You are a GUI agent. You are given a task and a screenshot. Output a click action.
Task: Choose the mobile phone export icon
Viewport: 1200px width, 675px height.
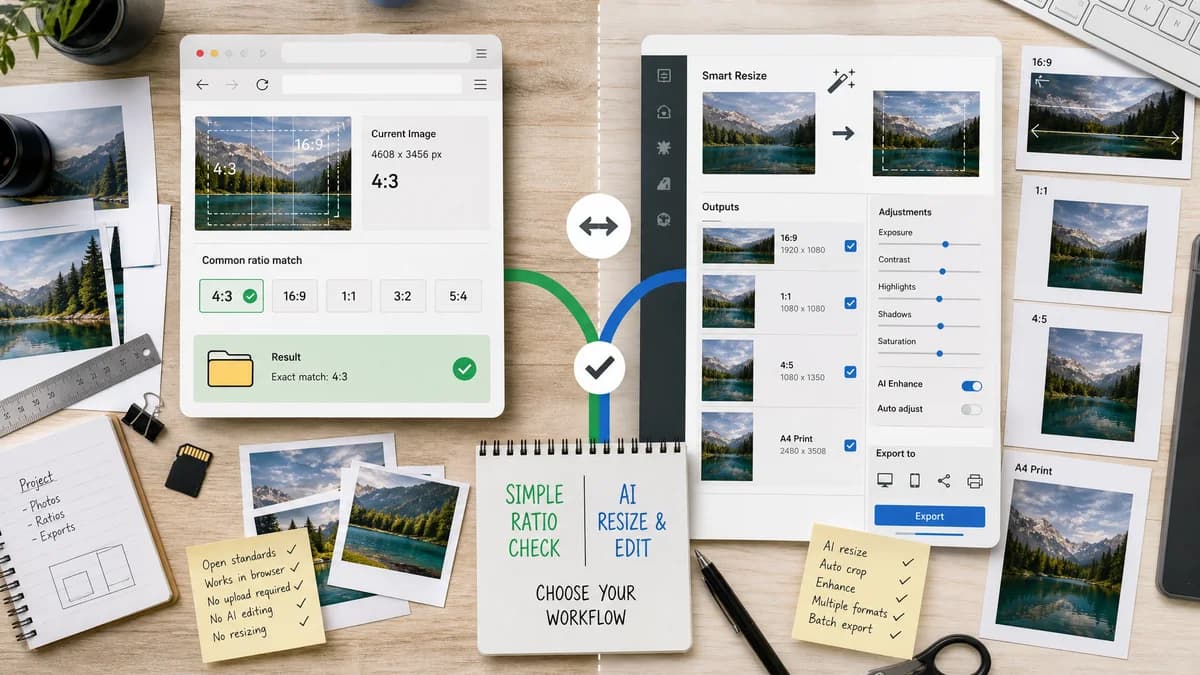[914, 481]
